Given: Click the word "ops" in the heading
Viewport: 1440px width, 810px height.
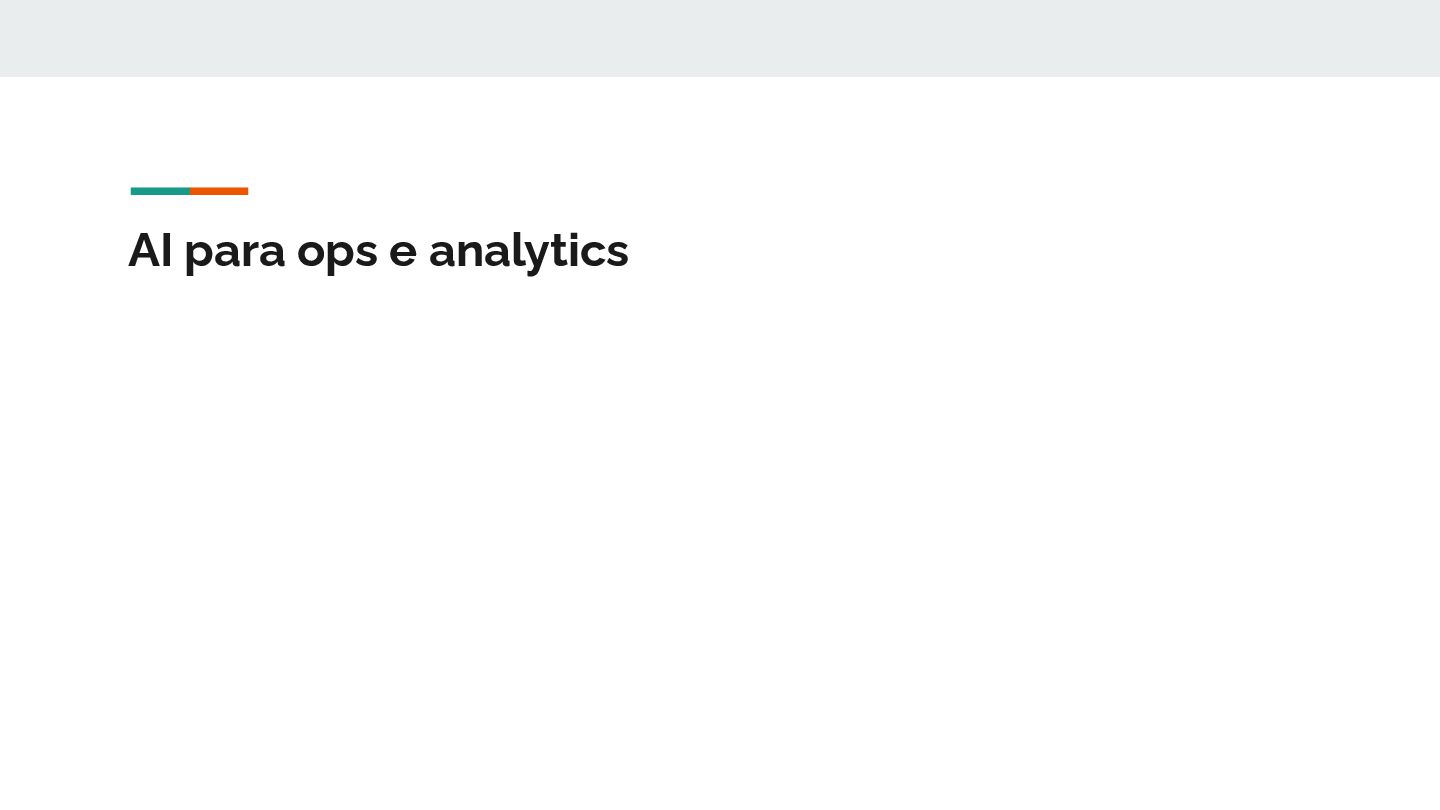Looking at the screenshot, I should pyautogui.click(x=337, y=252).
